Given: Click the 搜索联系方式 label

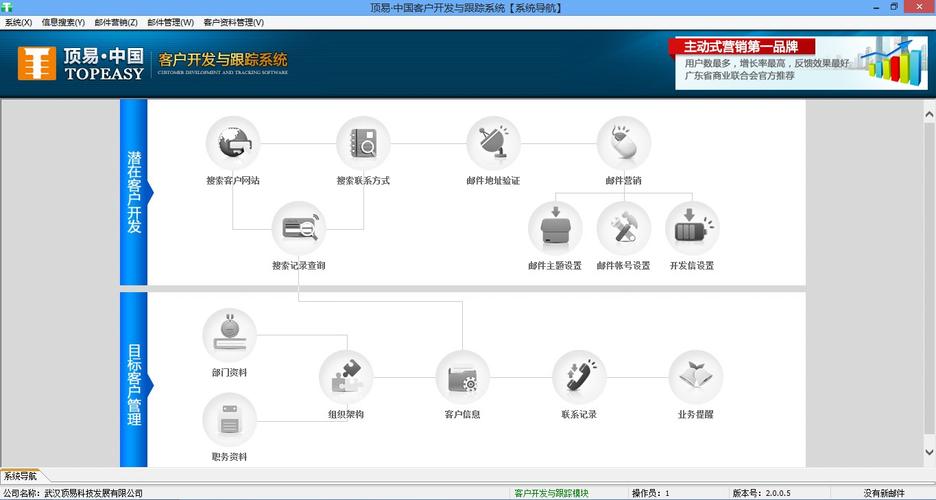Looking at the screenshot, I should click(363, 180).
